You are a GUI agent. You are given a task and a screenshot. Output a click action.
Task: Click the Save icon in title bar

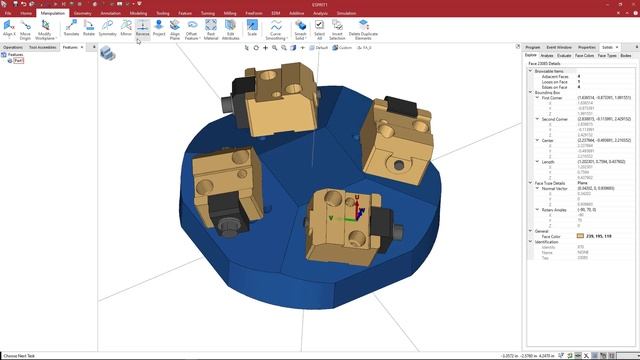coord(15,4)
